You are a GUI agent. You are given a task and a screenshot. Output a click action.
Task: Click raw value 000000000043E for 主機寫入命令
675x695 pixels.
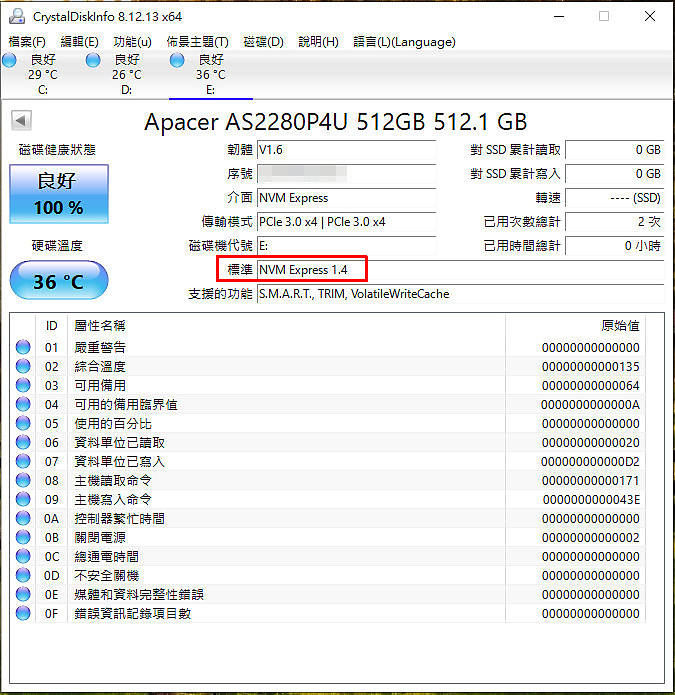[591, 500]
